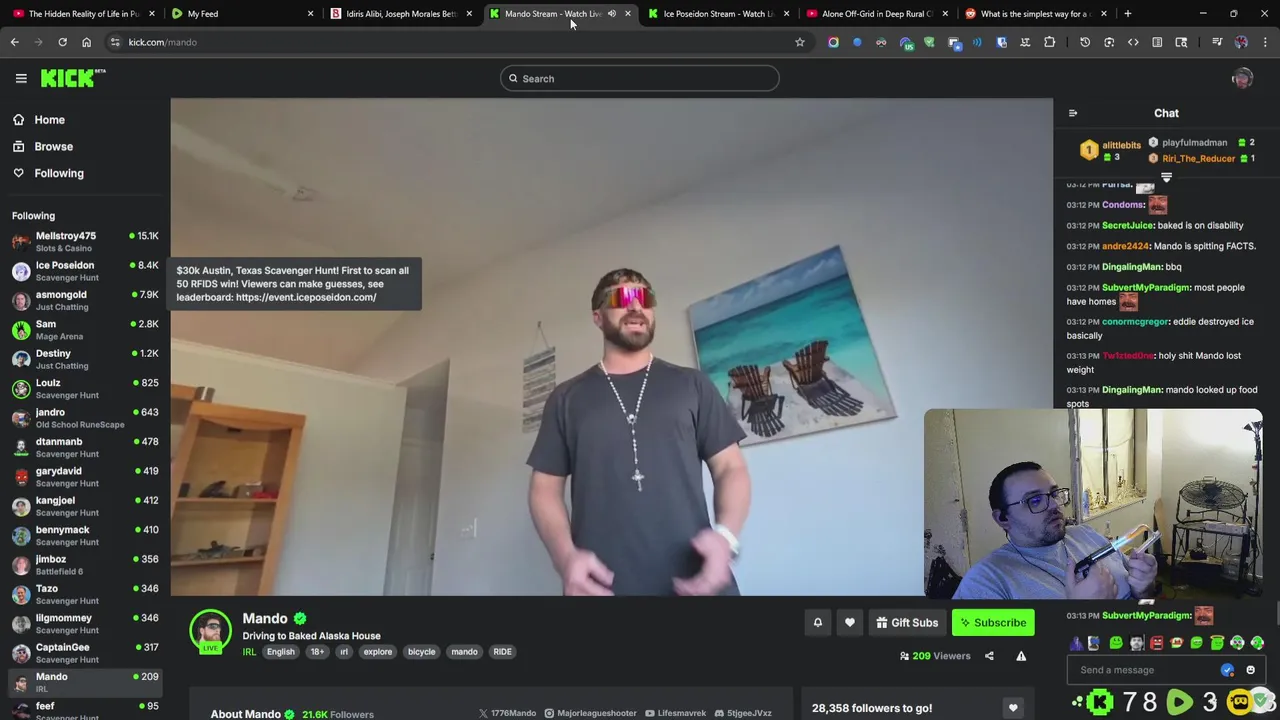Click the browser home button
The image size is (1280, 720).
point(86,42)
